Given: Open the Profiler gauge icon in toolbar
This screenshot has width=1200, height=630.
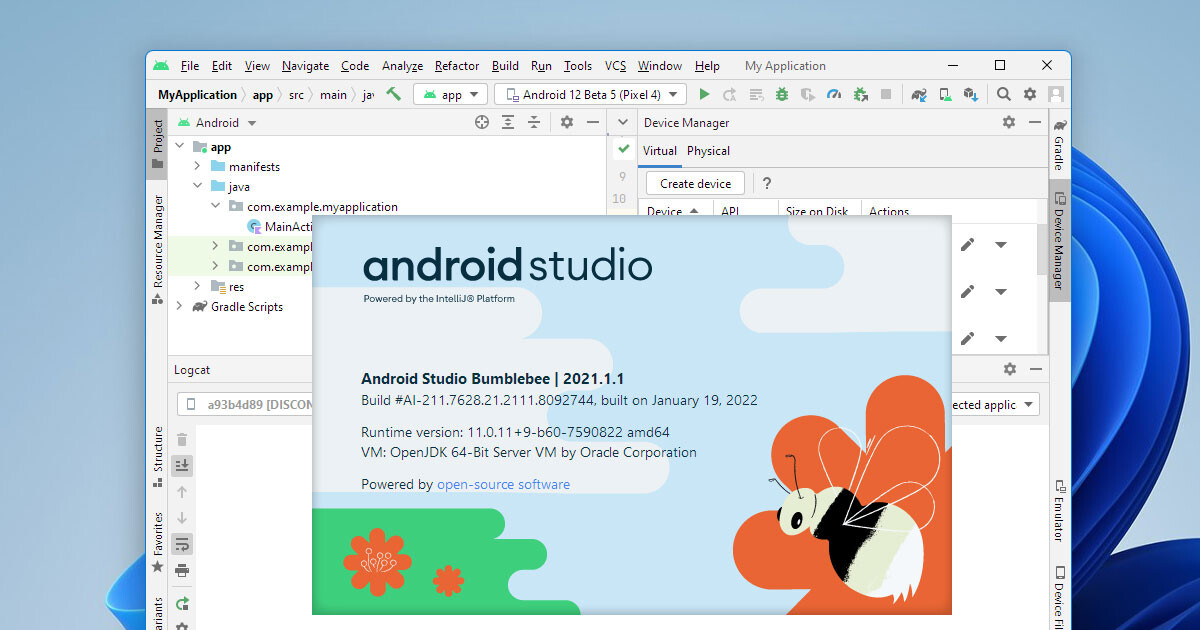Looking at the screenshot, I should point(834,95).
